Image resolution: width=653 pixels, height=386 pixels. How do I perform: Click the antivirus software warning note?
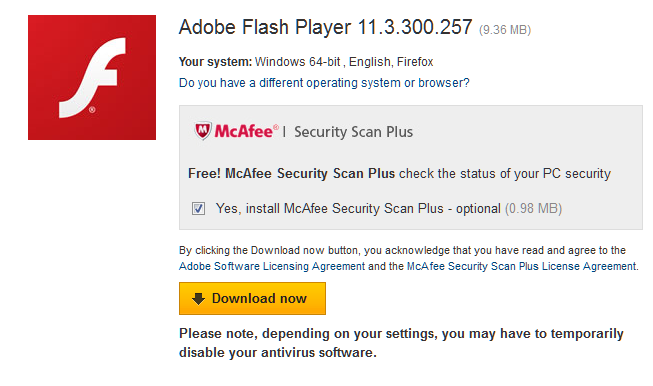[401, 343]
